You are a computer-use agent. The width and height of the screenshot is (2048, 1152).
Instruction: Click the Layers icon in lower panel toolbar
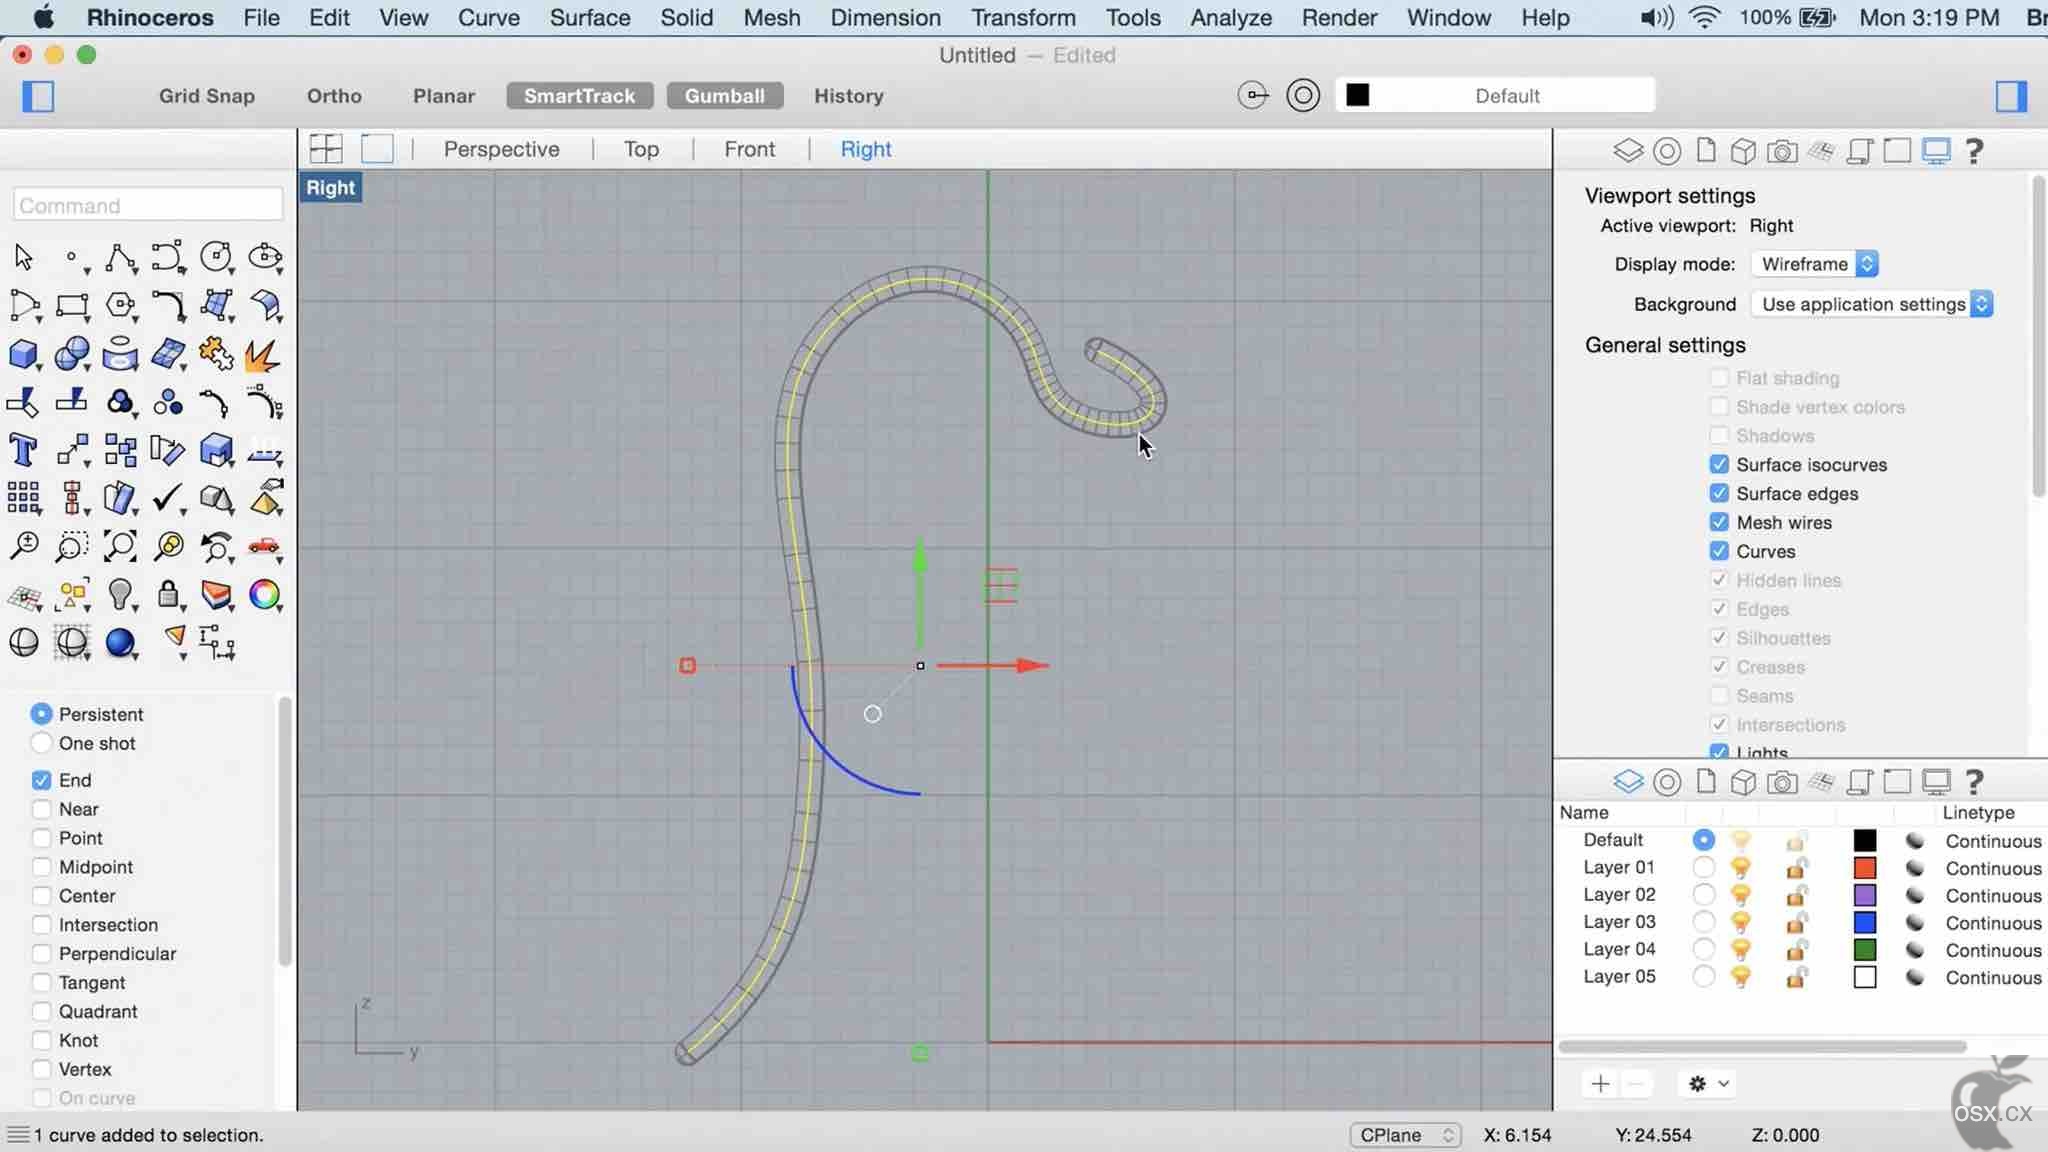[x=1628, y=781]
